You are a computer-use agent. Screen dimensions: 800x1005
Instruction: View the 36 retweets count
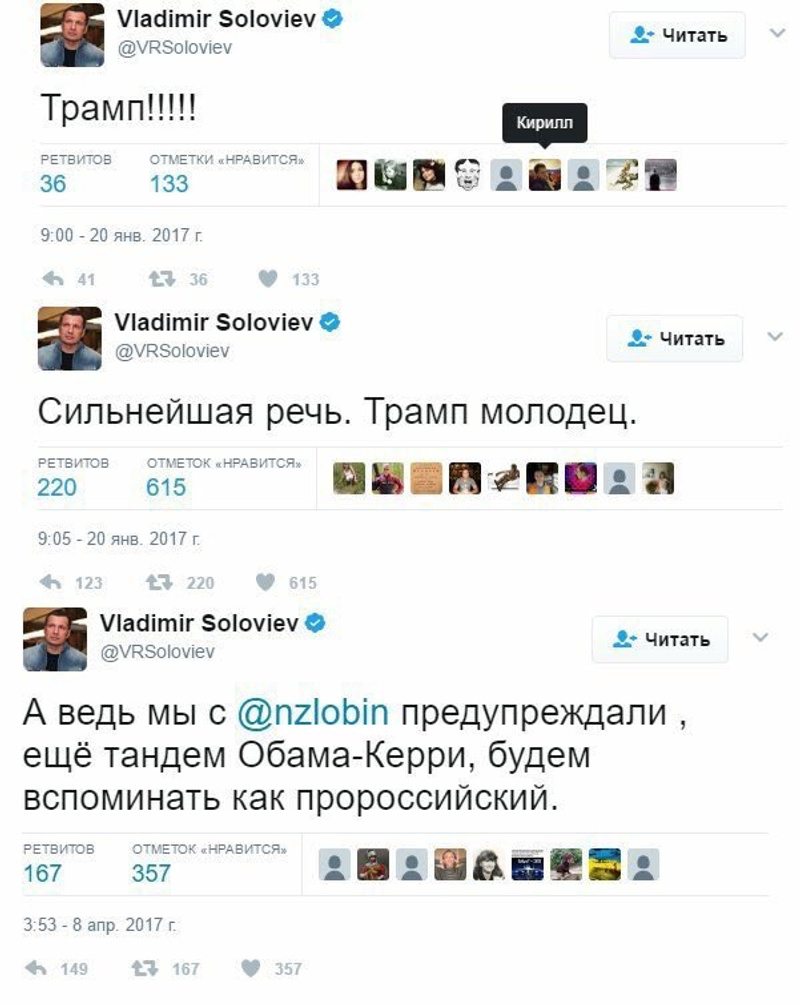[53, 184]
